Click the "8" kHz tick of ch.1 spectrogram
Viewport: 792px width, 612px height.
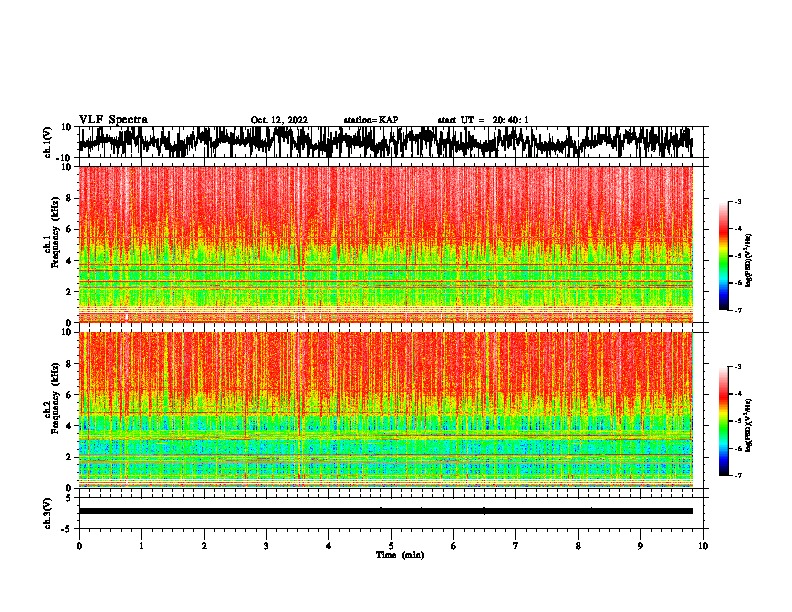(x=70, y=198)
